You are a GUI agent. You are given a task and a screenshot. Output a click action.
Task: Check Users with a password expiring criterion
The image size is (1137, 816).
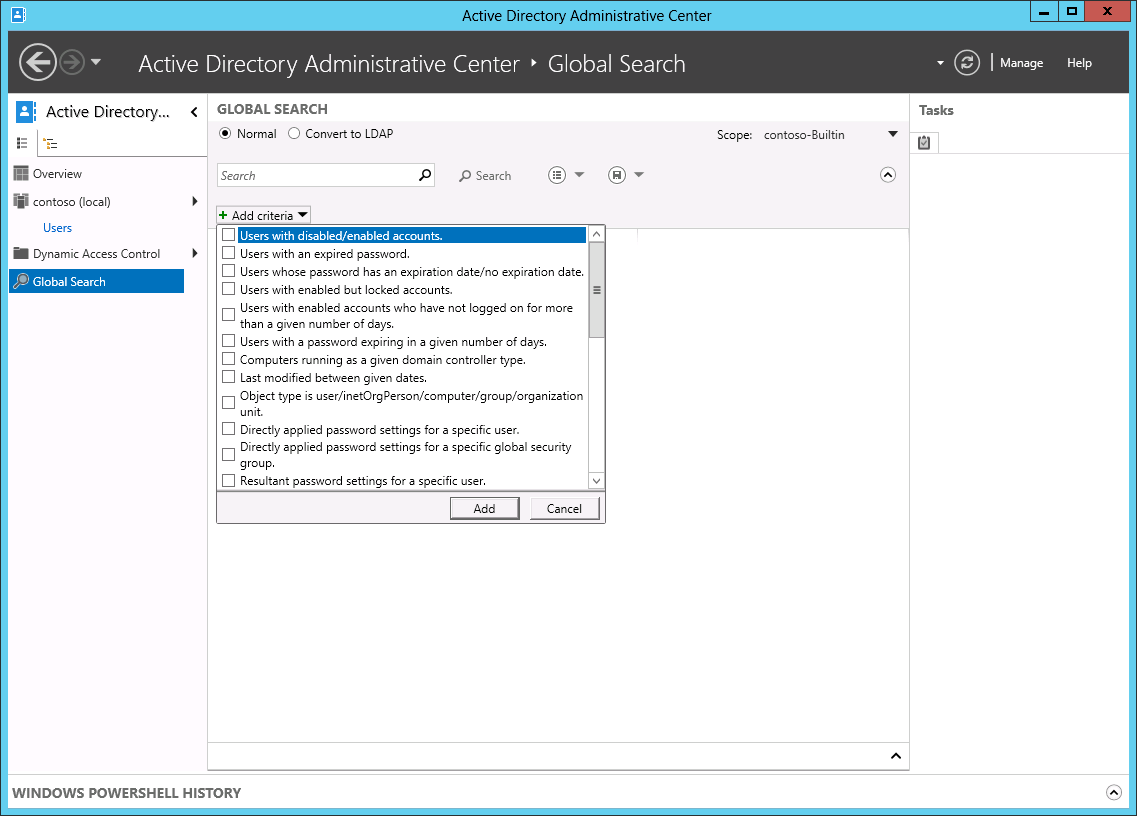coord(228,341)
